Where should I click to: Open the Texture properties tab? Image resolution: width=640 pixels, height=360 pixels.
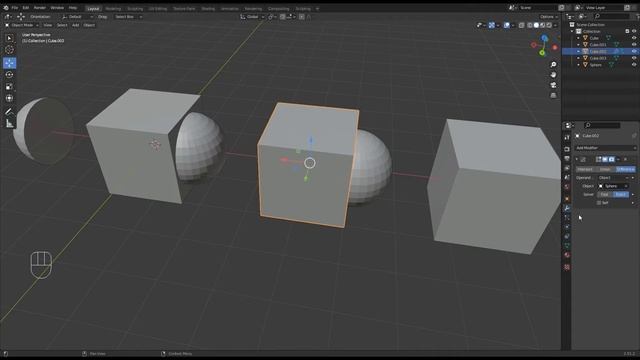click(x=567, y=267)
